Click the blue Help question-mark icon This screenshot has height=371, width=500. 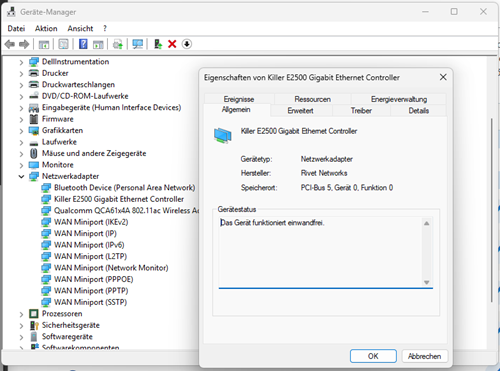(x=83, y=44)
